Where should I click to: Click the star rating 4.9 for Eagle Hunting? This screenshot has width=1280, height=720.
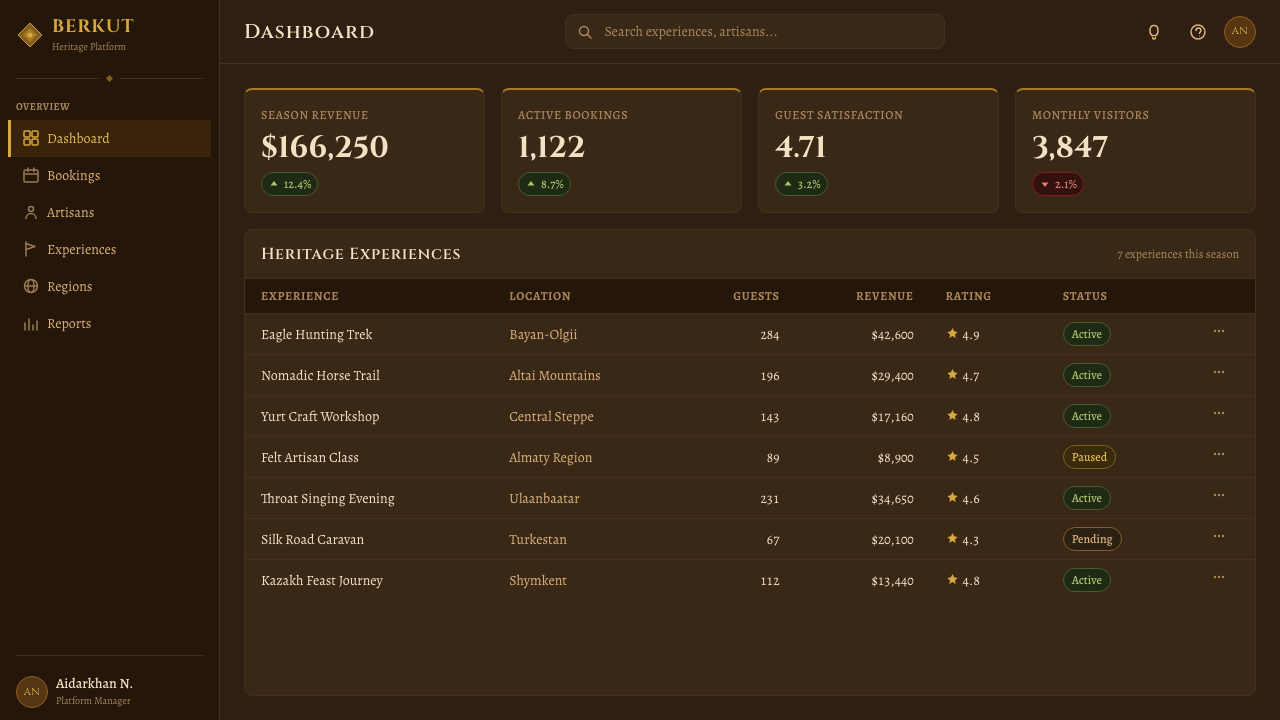click(963, 335)
